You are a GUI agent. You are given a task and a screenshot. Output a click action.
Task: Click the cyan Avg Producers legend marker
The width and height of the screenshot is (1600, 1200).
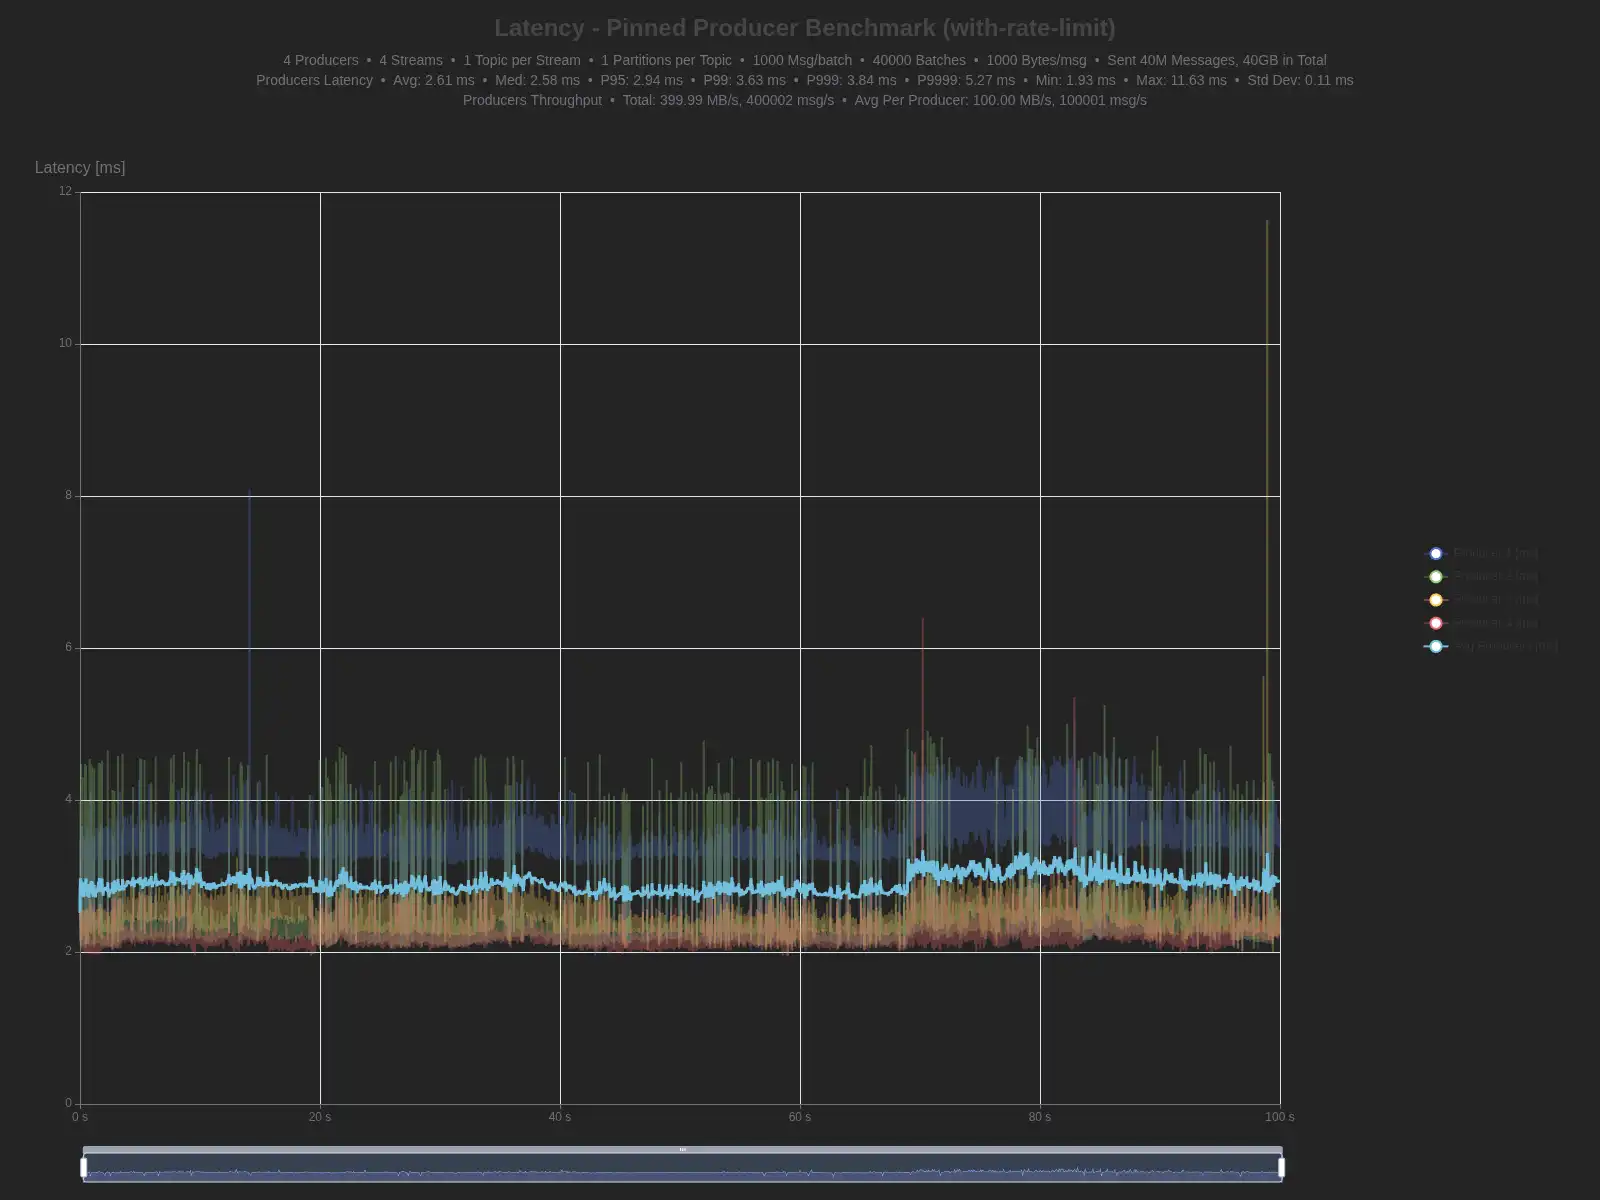pos(1436,646)
